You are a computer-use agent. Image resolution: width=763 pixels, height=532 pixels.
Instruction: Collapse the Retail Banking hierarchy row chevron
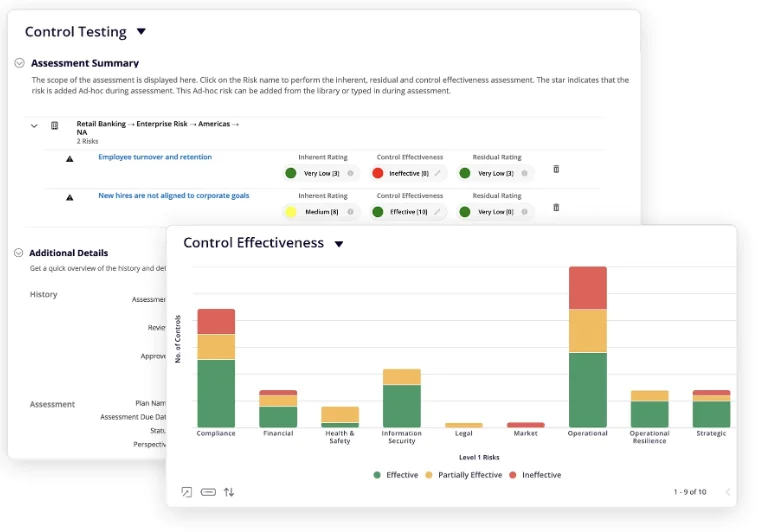click(34, 126)
